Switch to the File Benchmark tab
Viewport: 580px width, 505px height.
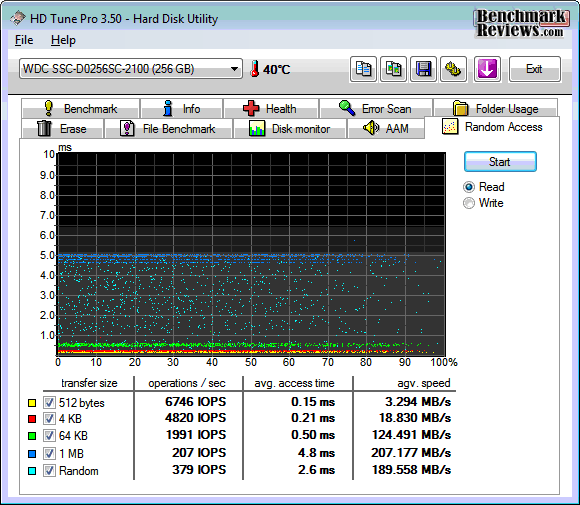click(x=169, y=128)
